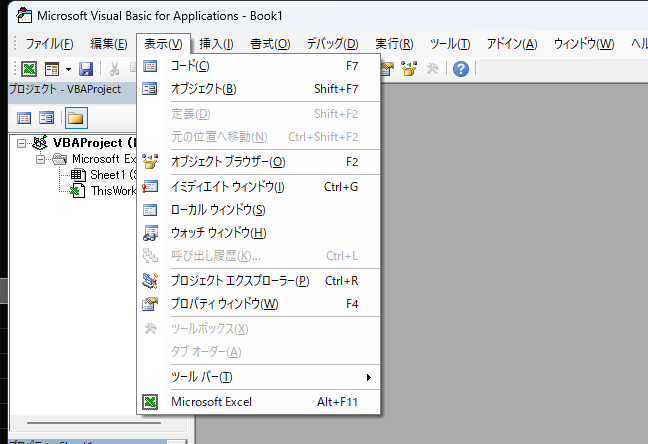This screenshot has width=648, height=444.
Task: Choose イミディエイト ウィンドウ(I) menu entry
Action: pyautogui.click(x=259, y=187)
